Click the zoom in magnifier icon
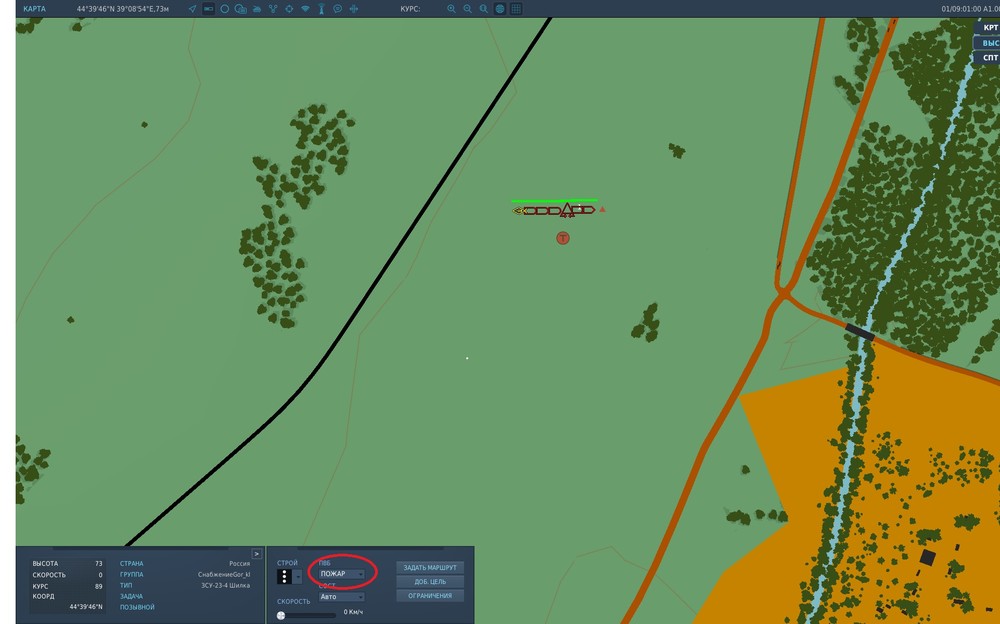 click(451, 9)
